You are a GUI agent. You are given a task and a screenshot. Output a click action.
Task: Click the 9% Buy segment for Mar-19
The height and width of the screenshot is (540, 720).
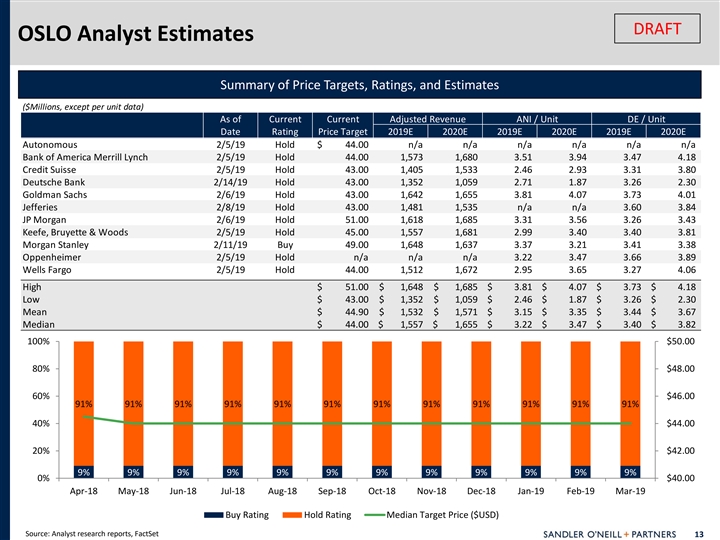coord(629,472)
